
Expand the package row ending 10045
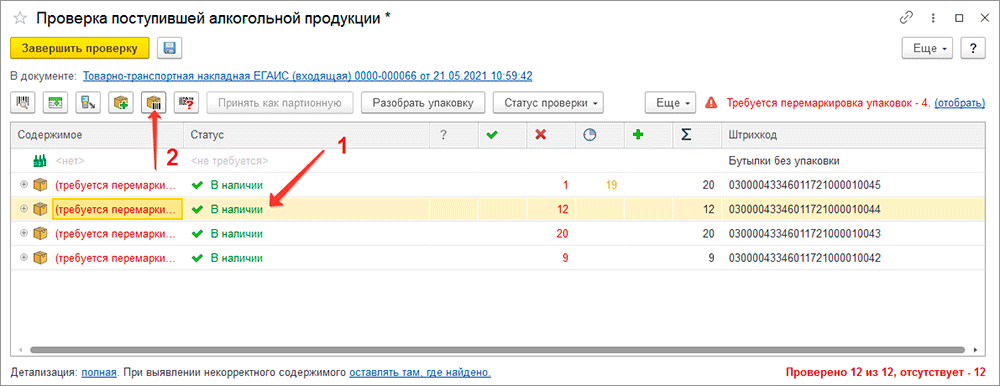(24, 185)
